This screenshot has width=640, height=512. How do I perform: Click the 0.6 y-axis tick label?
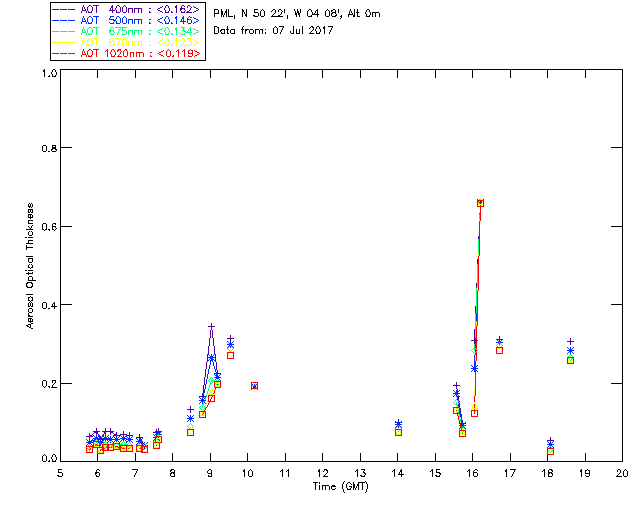pos(49,227)
